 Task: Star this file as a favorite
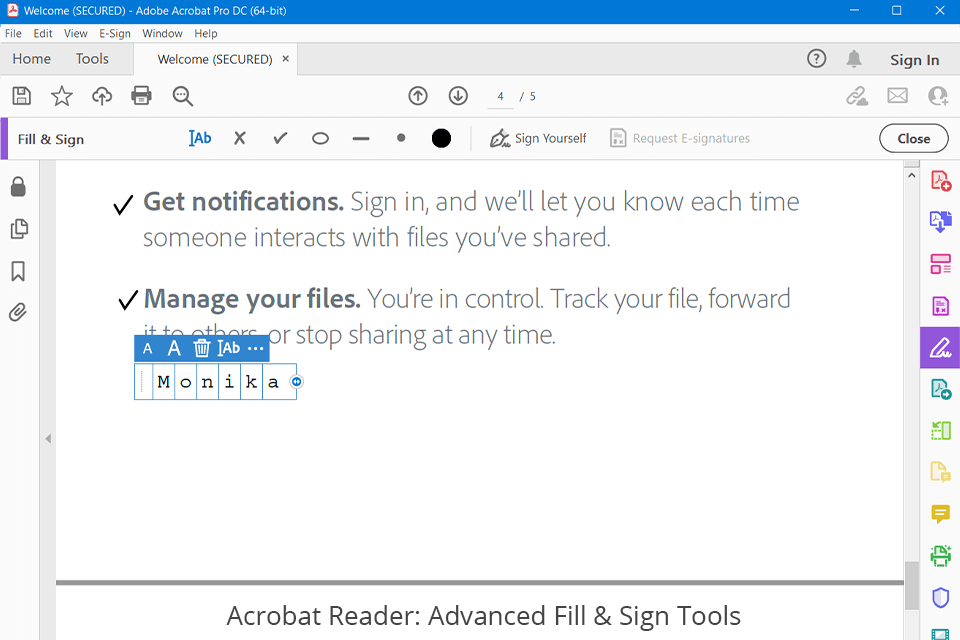click(x=61, y=96)
